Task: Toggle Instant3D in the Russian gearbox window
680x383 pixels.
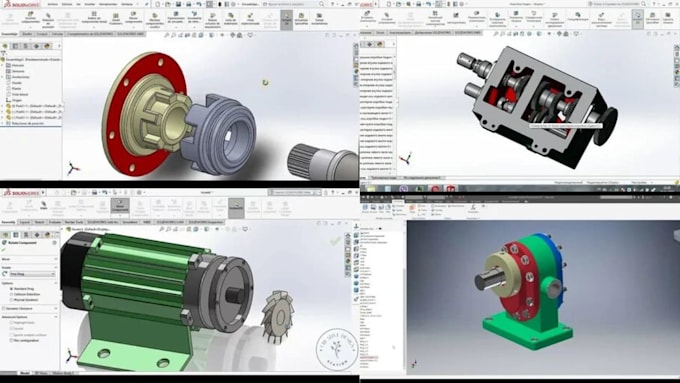Action: 637,20
